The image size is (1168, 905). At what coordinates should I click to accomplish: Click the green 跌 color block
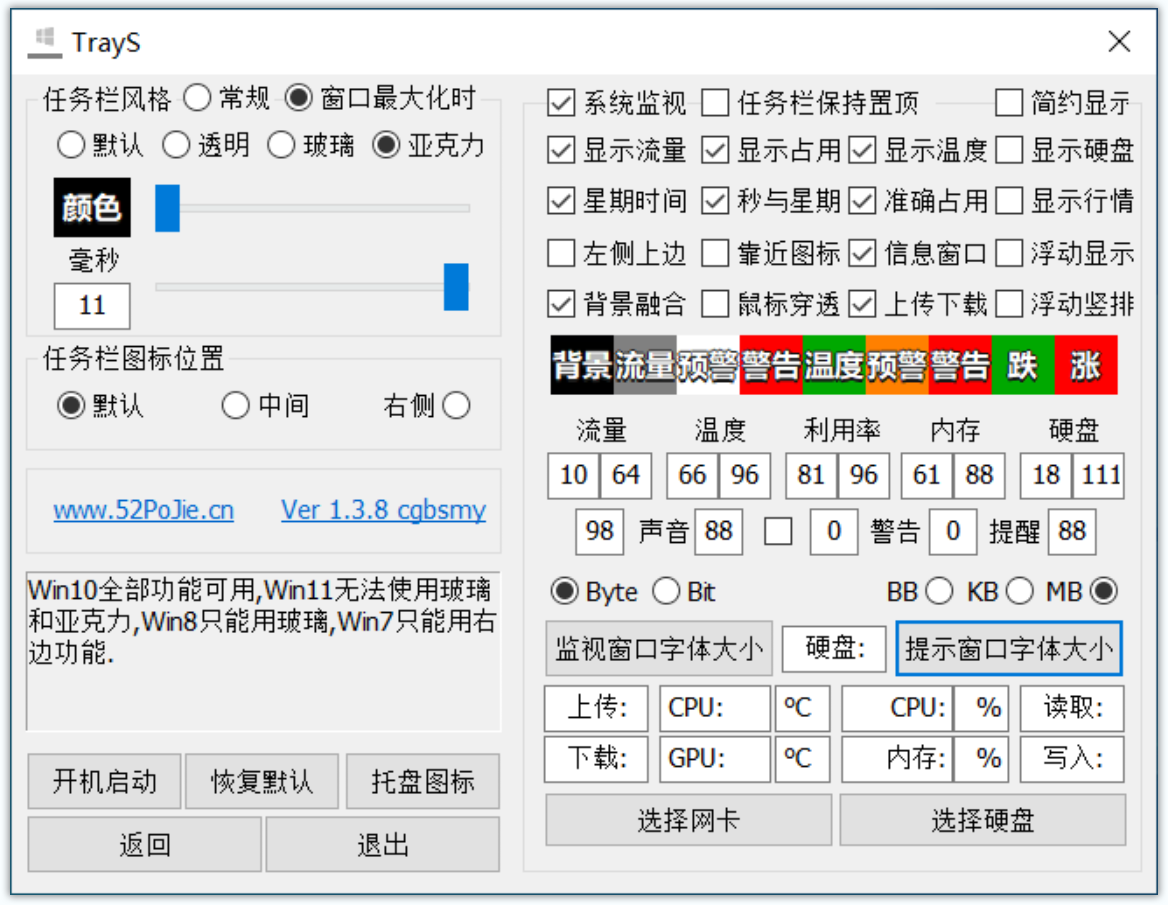tap(1023, 365)
